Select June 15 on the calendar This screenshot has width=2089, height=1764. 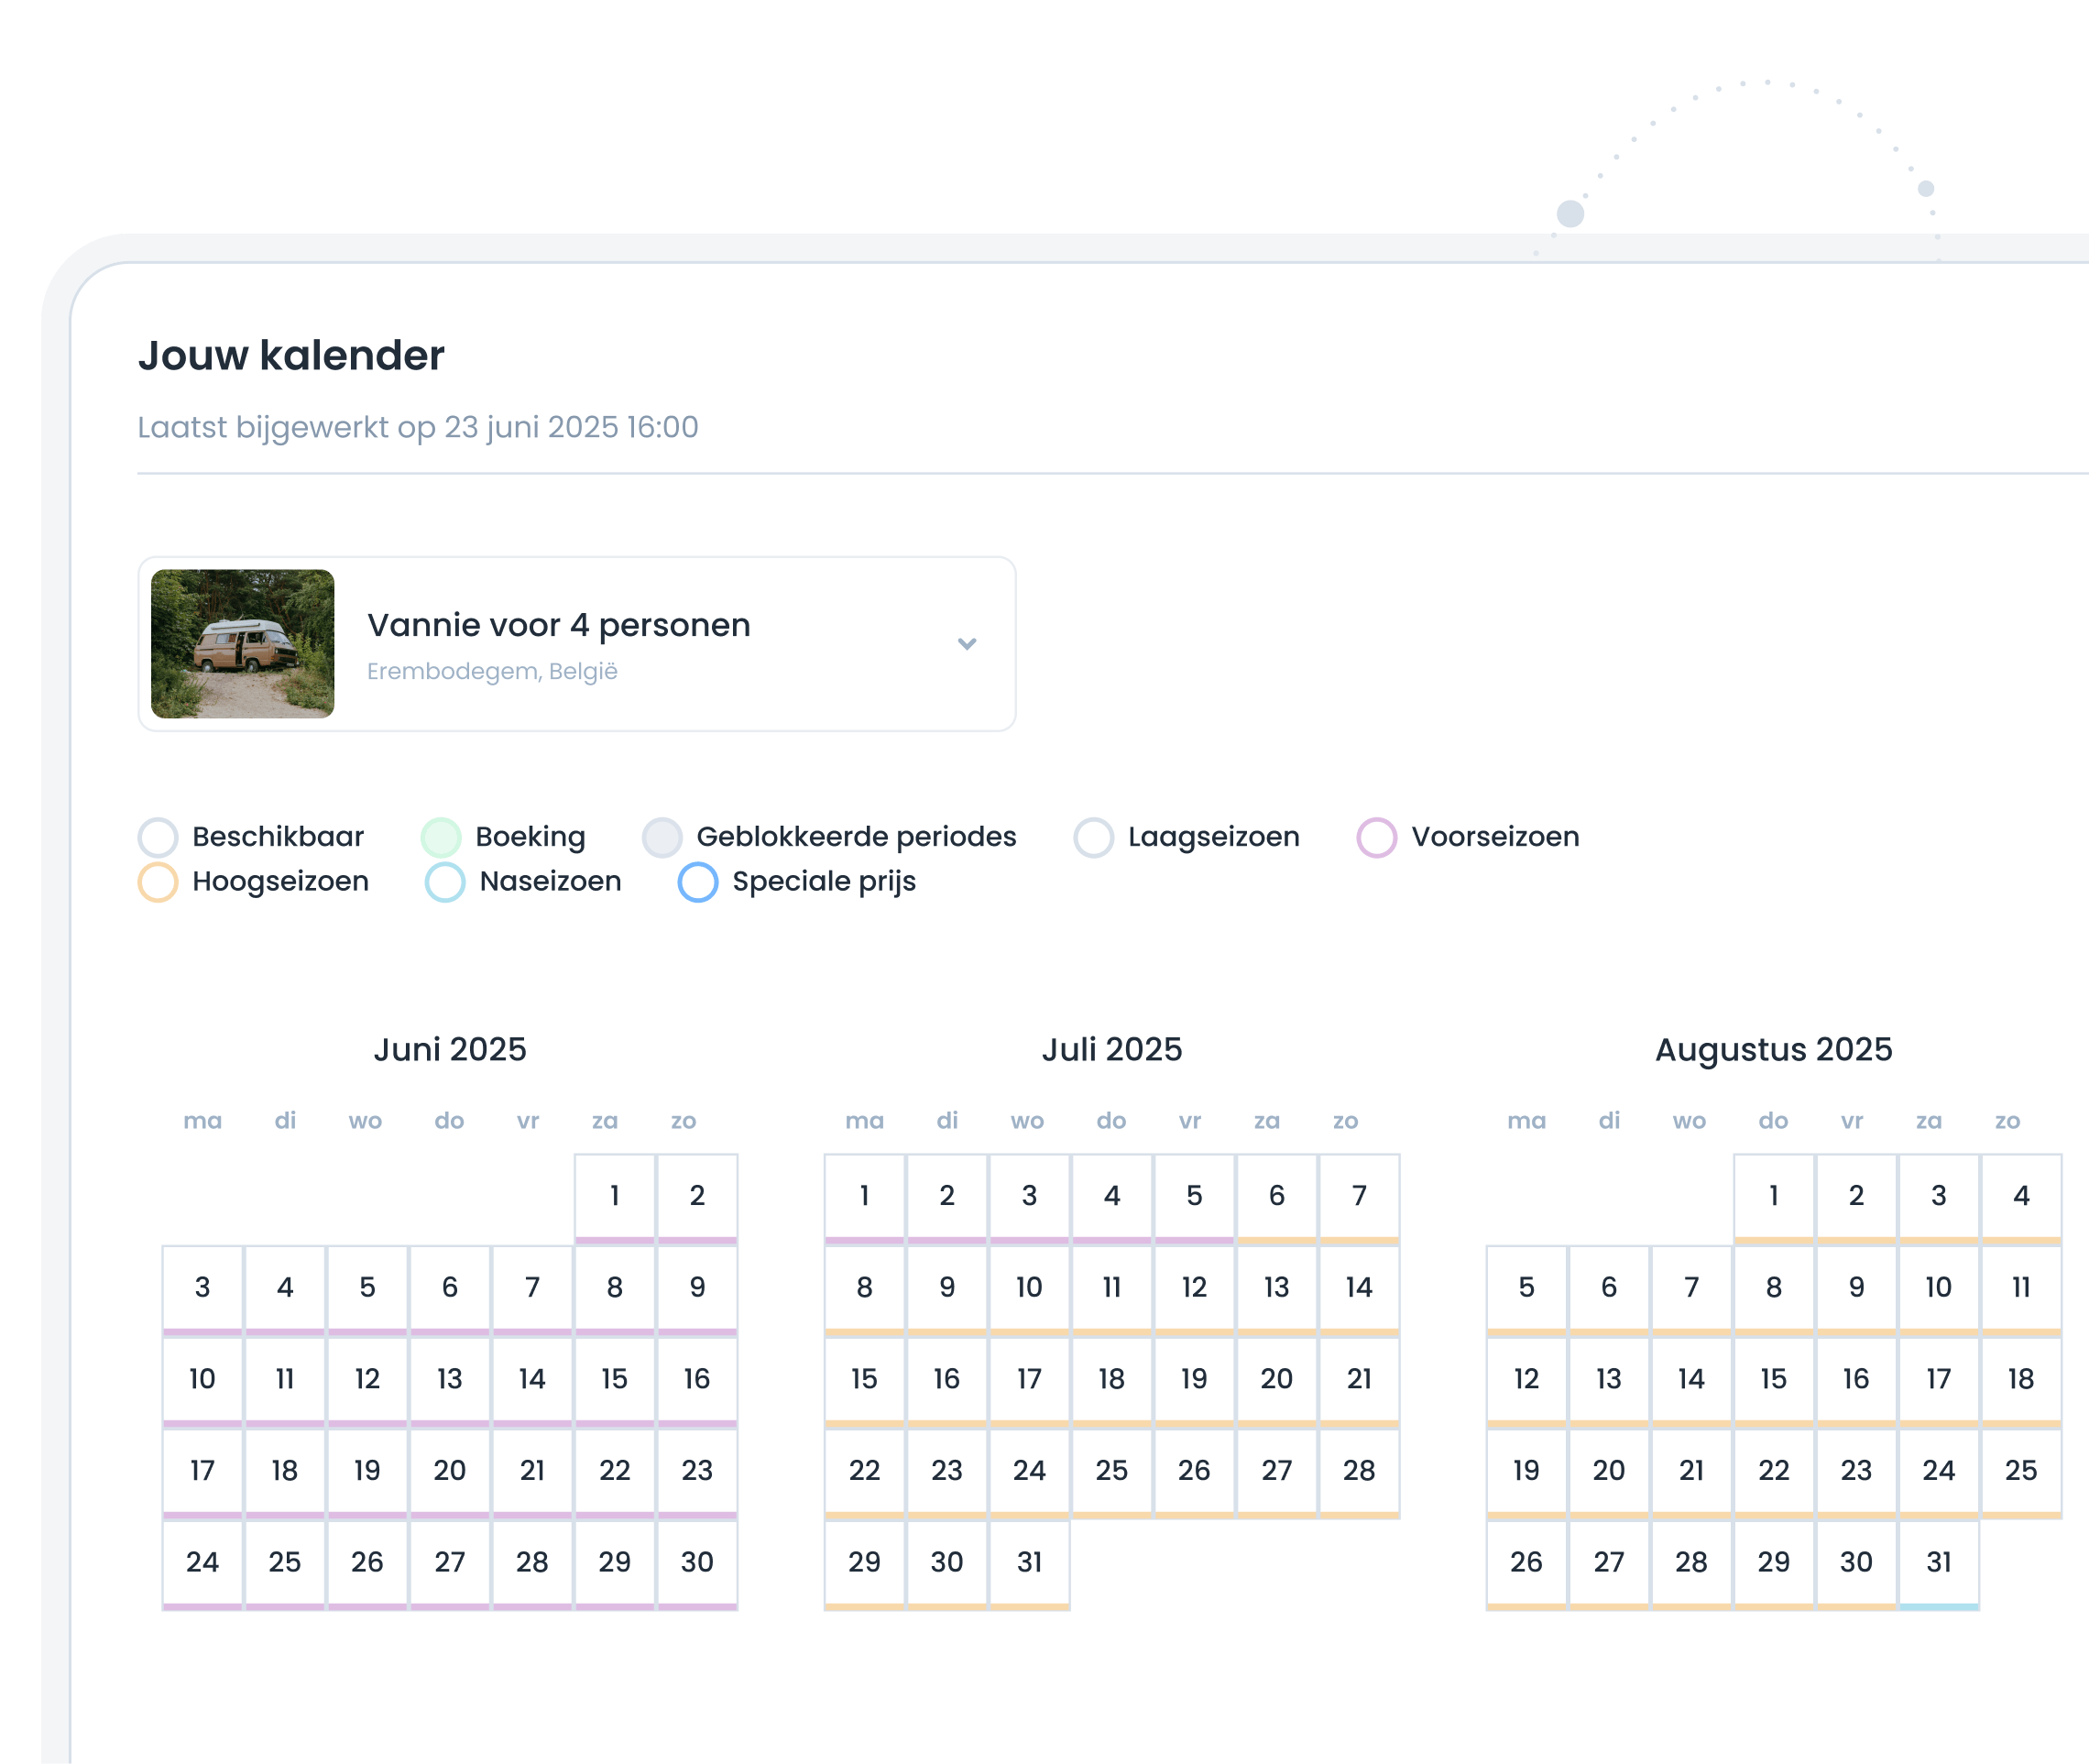tap(614, 1378)
